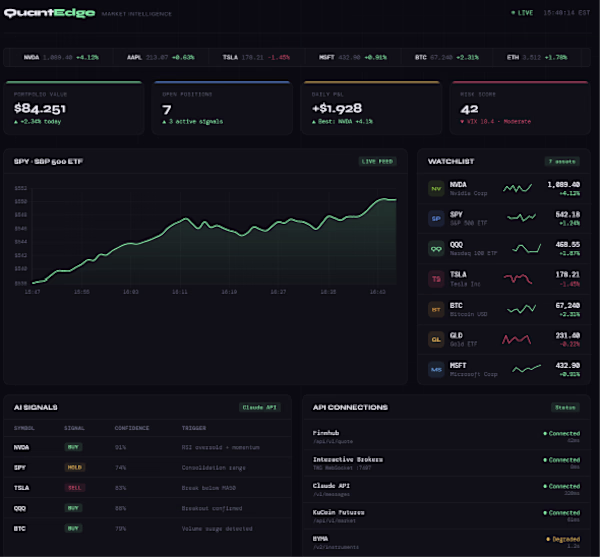600x557 pixels.
Task: Click the BUY signal badge for BTC
Action: click(73, 528)
